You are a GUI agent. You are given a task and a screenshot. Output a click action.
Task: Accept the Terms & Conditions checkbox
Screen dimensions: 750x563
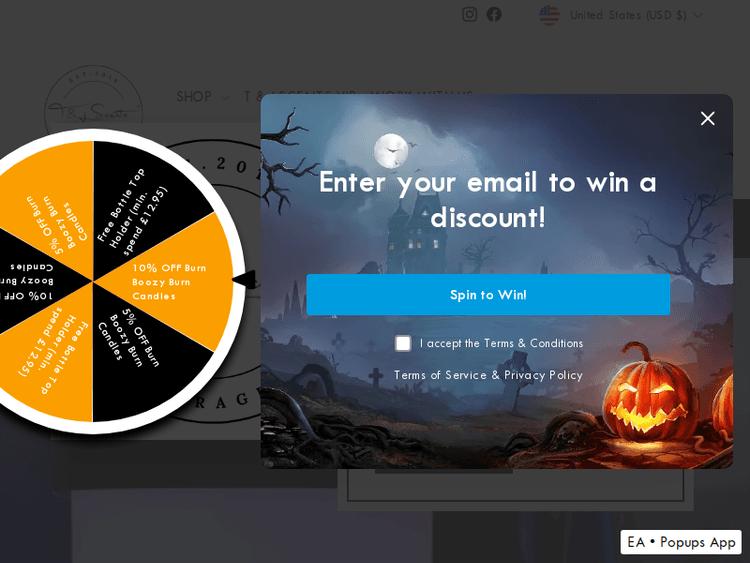(403, 343)
